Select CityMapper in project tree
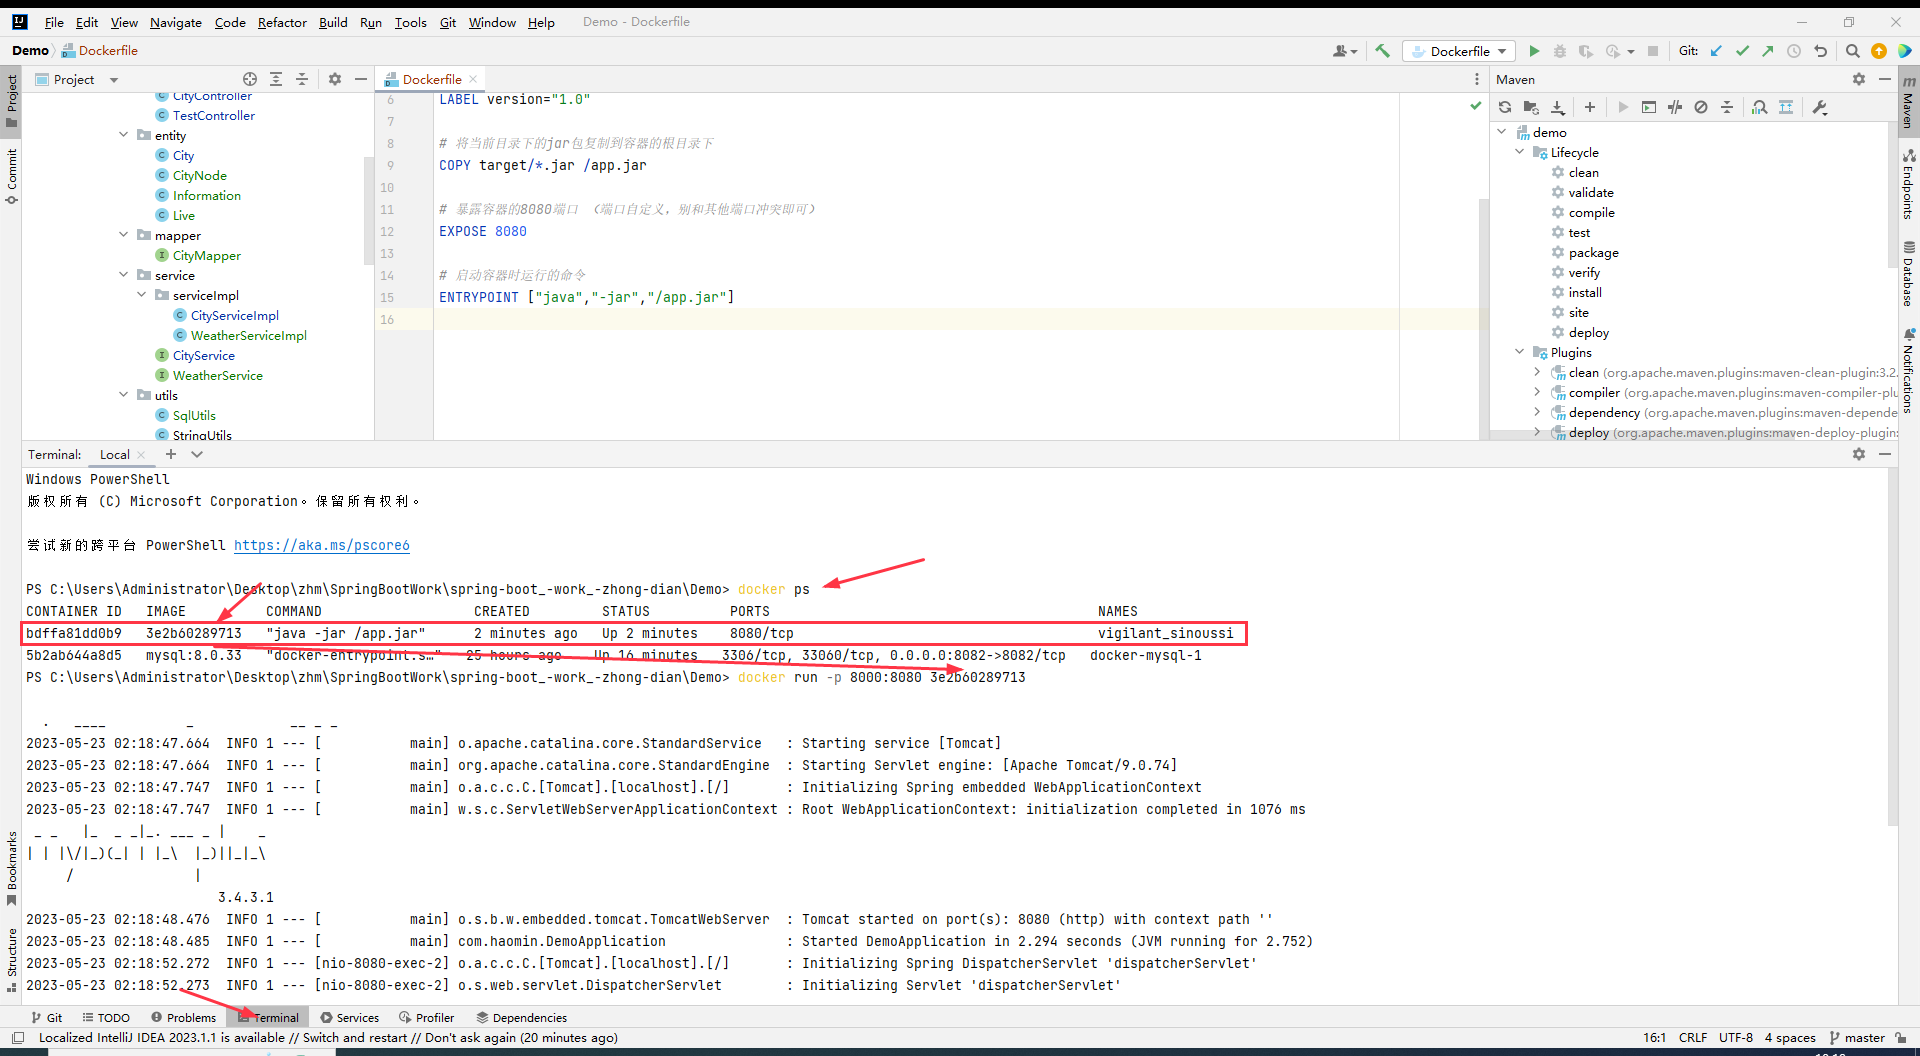Viewport: 1920px width, 1056px height. [206, 255]
